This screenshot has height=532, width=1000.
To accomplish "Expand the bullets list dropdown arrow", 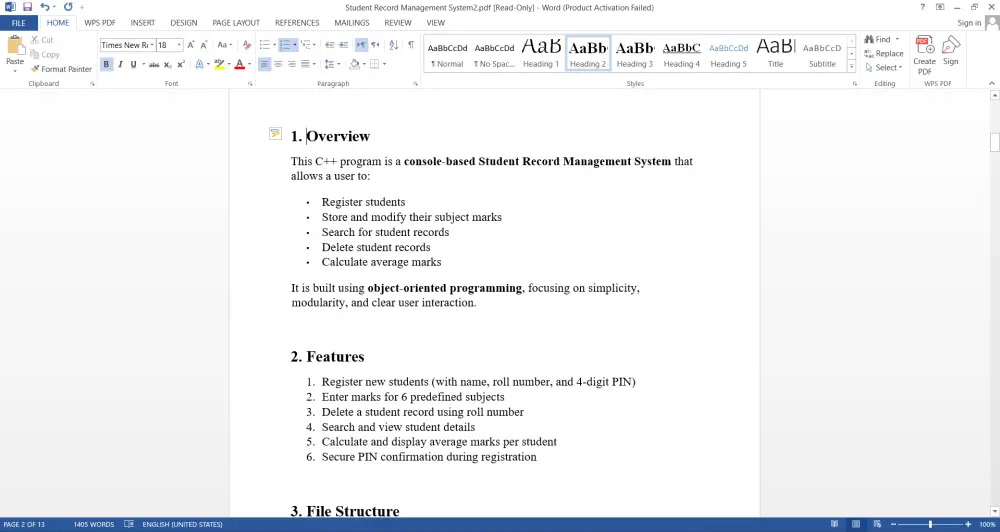I will pos(275,45).
